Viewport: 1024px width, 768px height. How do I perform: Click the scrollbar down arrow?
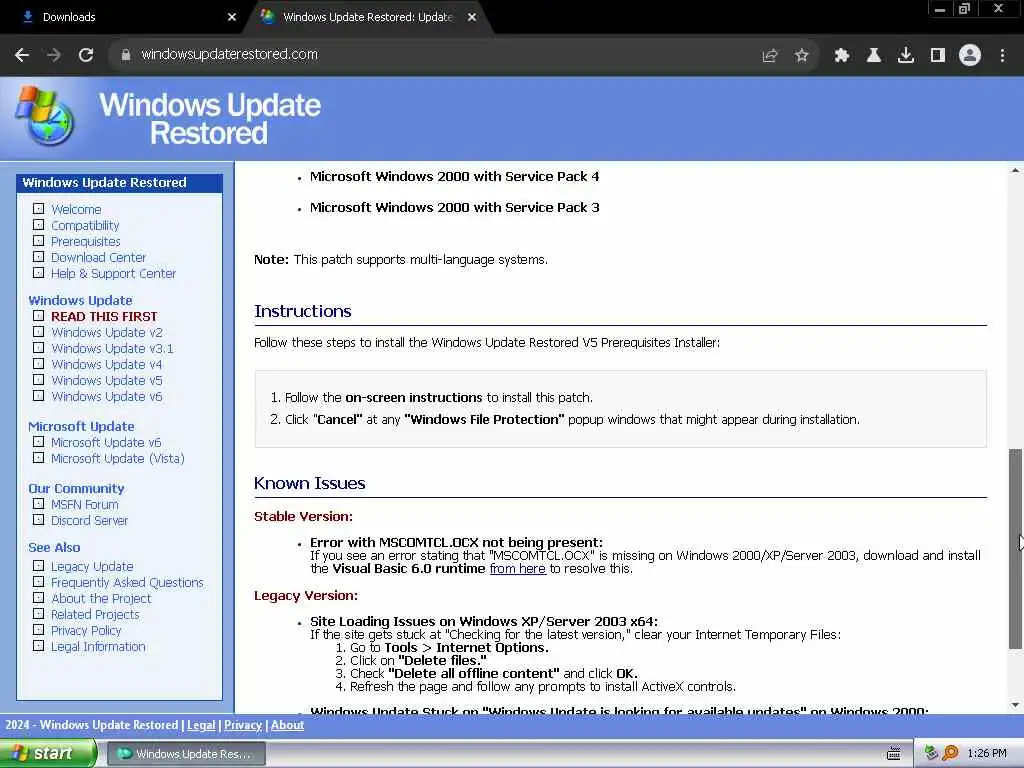point(1015,705)
